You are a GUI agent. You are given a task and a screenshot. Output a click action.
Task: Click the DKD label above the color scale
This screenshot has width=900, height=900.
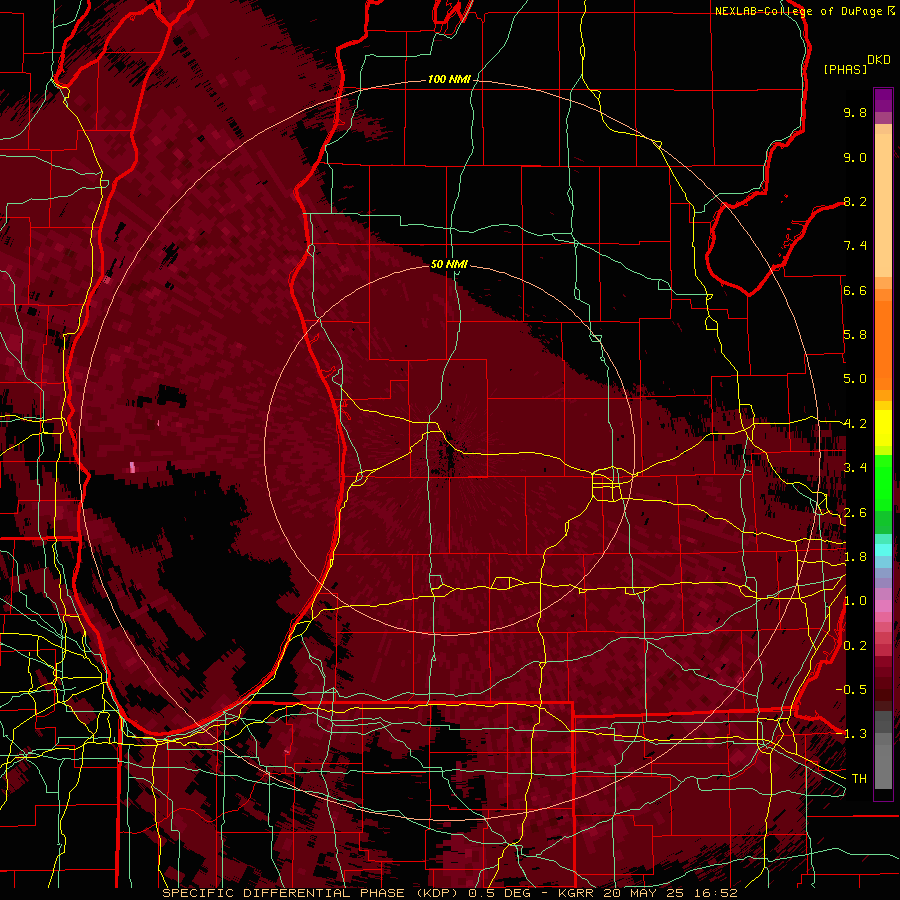tap(879, 60)
